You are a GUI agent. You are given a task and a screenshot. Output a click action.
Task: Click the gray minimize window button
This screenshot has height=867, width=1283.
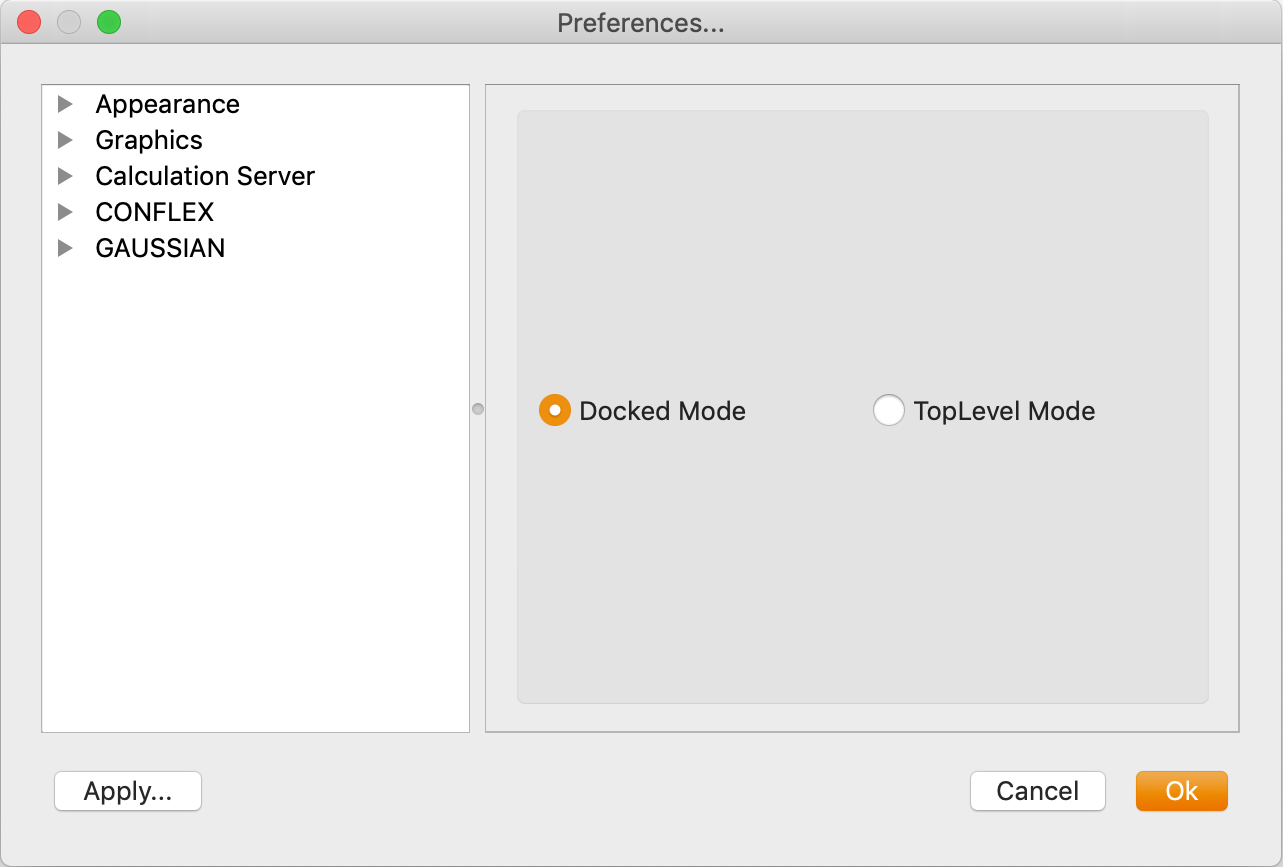tap(69, 22)
